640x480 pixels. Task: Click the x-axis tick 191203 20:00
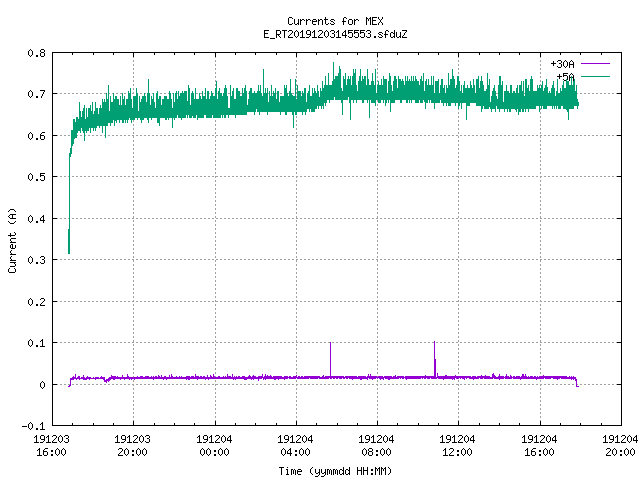pos(132,445)
